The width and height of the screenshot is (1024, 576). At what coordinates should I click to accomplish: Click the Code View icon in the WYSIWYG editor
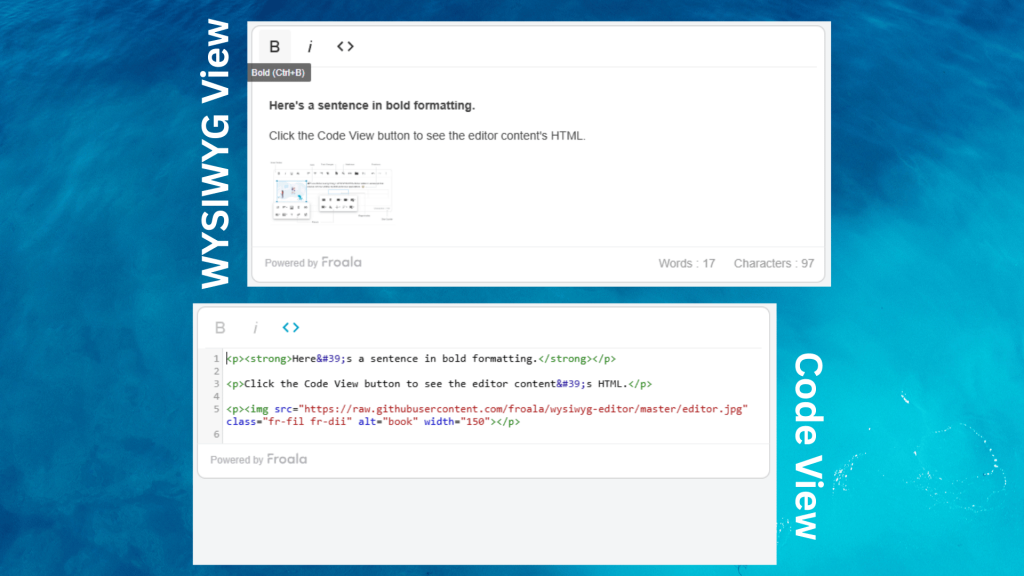click(x=344, y=45)
